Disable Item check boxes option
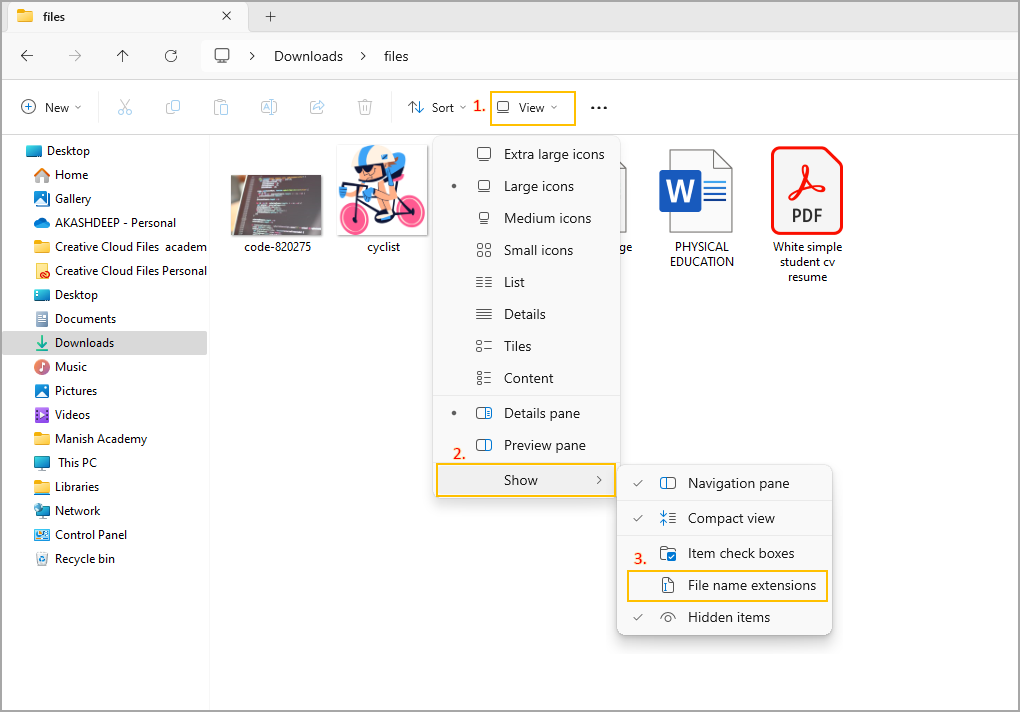Screen dimensions: 1020x712 click(x=740, y=554)
